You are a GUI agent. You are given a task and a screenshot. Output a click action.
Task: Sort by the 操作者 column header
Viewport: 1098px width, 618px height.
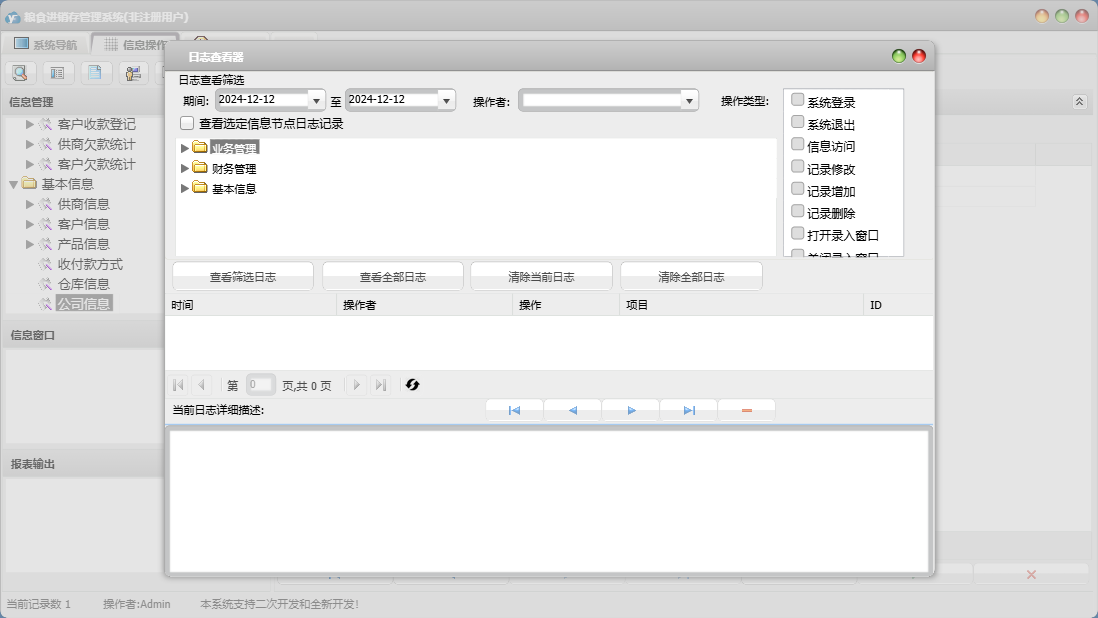pos(424,305)
